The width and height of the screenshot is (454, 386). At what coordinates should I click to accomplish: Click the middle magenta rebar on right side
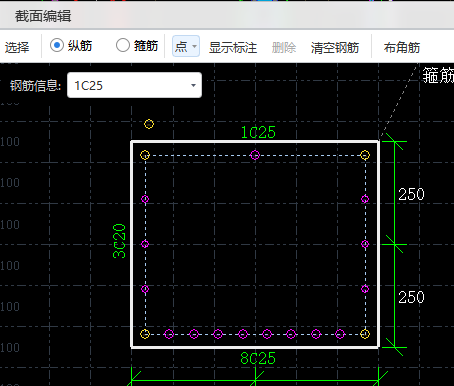(x=365, y=244)
